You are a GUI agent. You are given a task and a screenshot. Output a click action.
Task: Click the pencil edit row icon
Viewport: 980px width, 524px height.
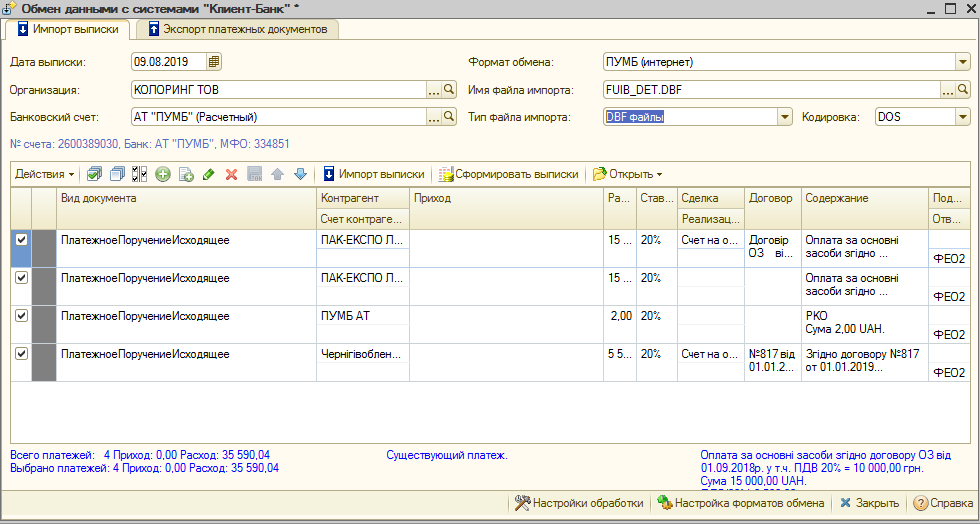point(208,174)
